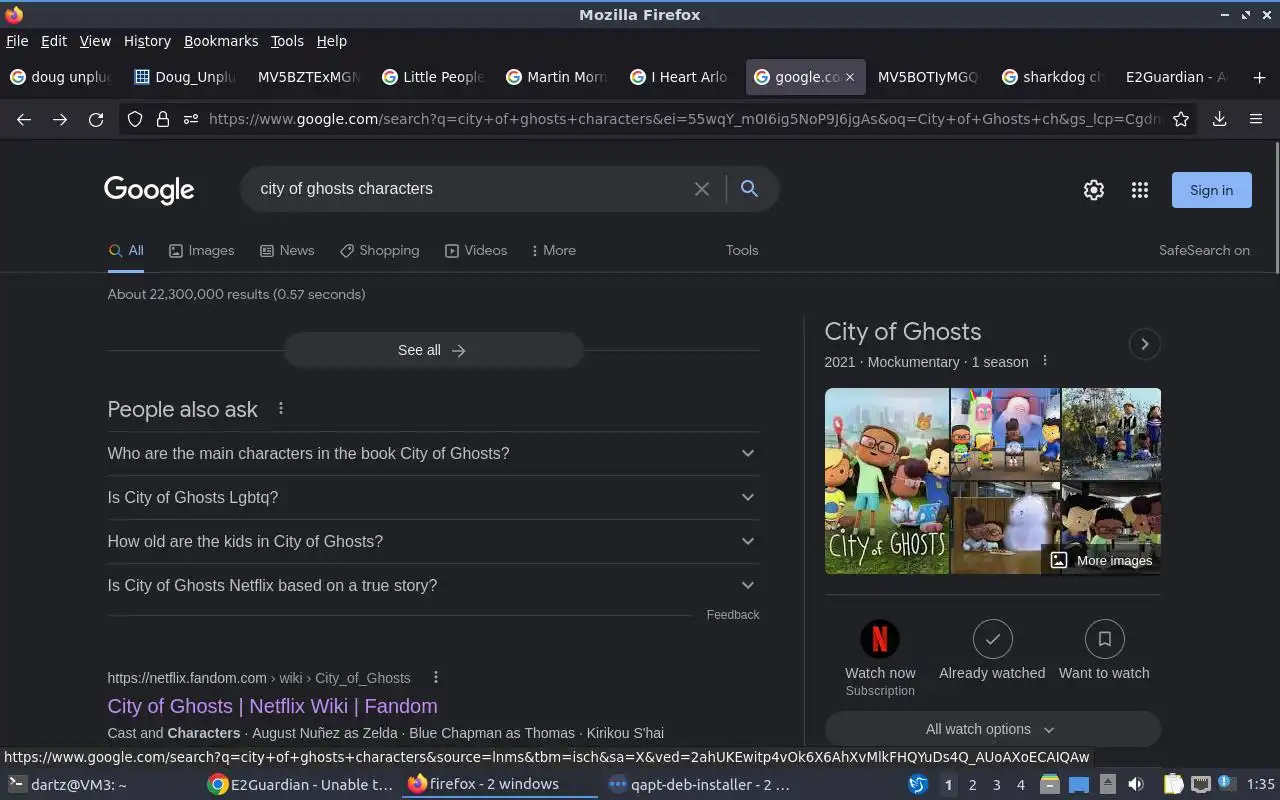Click the update notifier tray icon

[x=1226, y=785]
